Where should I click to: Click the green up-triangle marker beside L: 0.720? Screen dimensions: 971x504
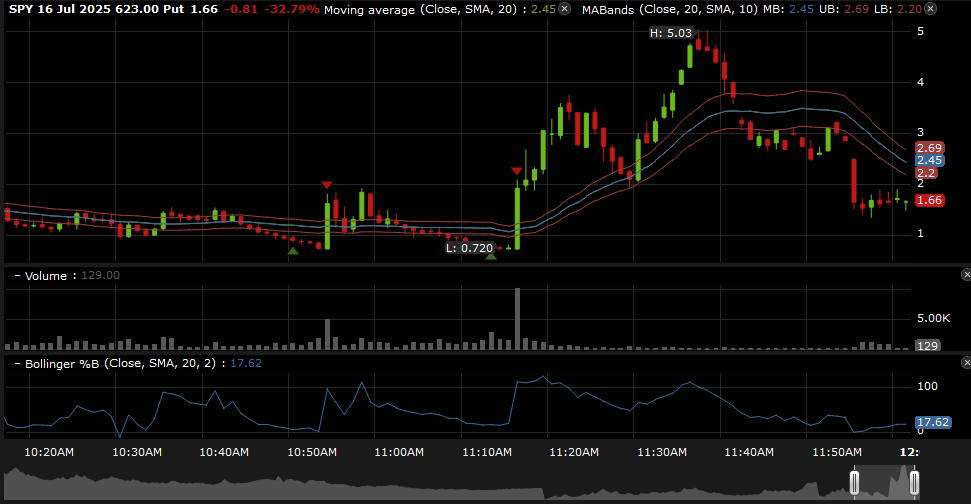click(x=491, y=256)
